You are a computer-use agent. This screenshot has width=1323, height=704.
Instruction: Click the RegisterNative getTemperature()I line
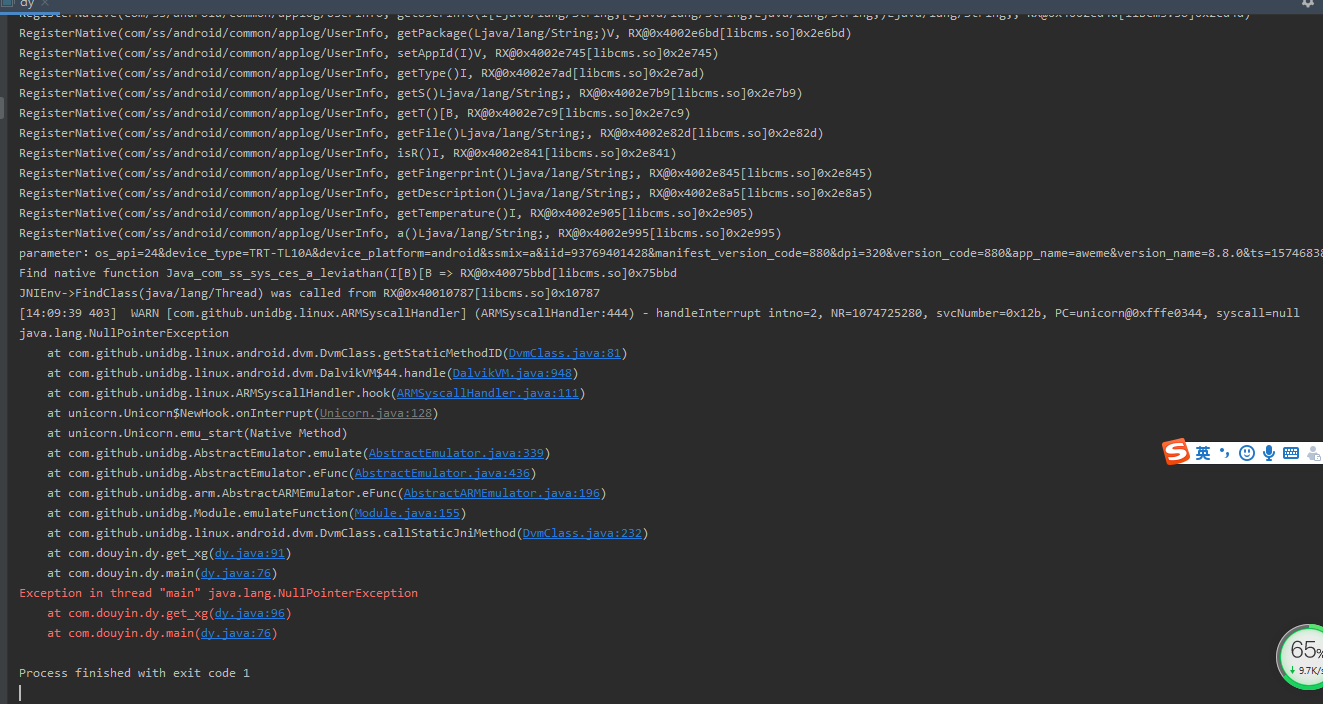click(386, 213)
